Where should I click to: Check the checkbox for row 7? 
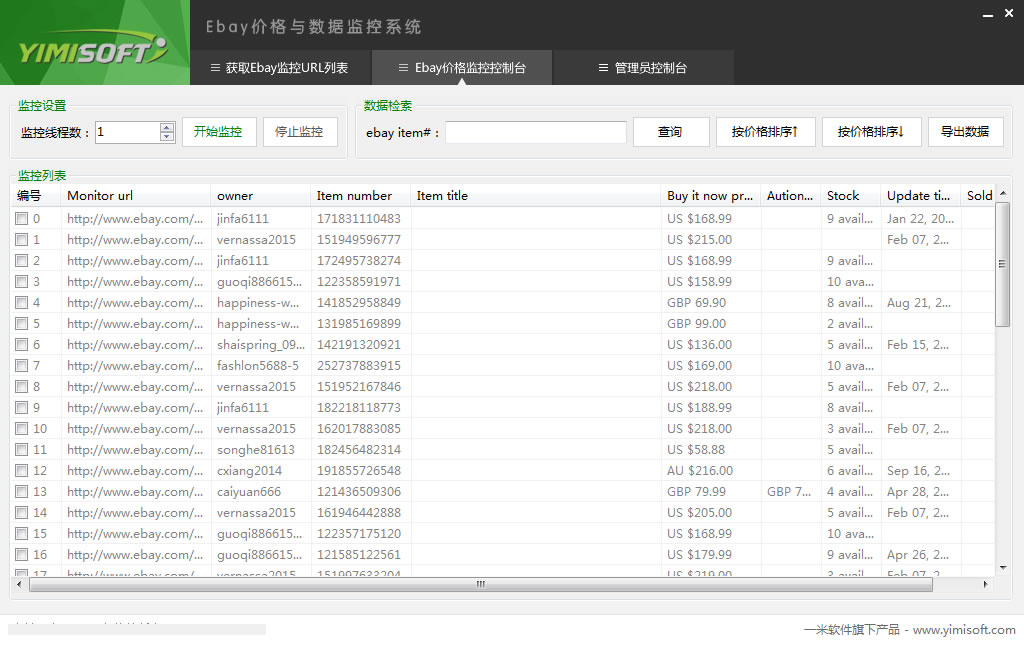pos(22,366)
